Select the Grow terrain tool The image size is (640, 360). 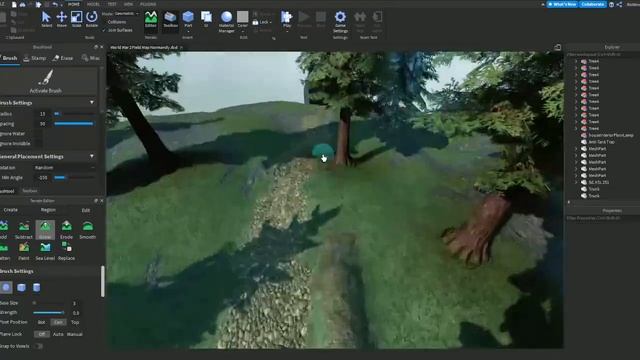[x=45, y=230]
